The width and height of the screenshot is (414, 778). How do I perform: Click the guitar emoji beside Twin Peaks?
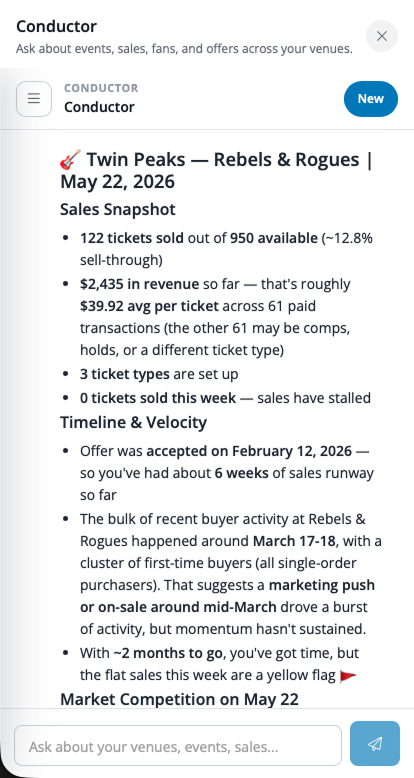coord(70,160)
